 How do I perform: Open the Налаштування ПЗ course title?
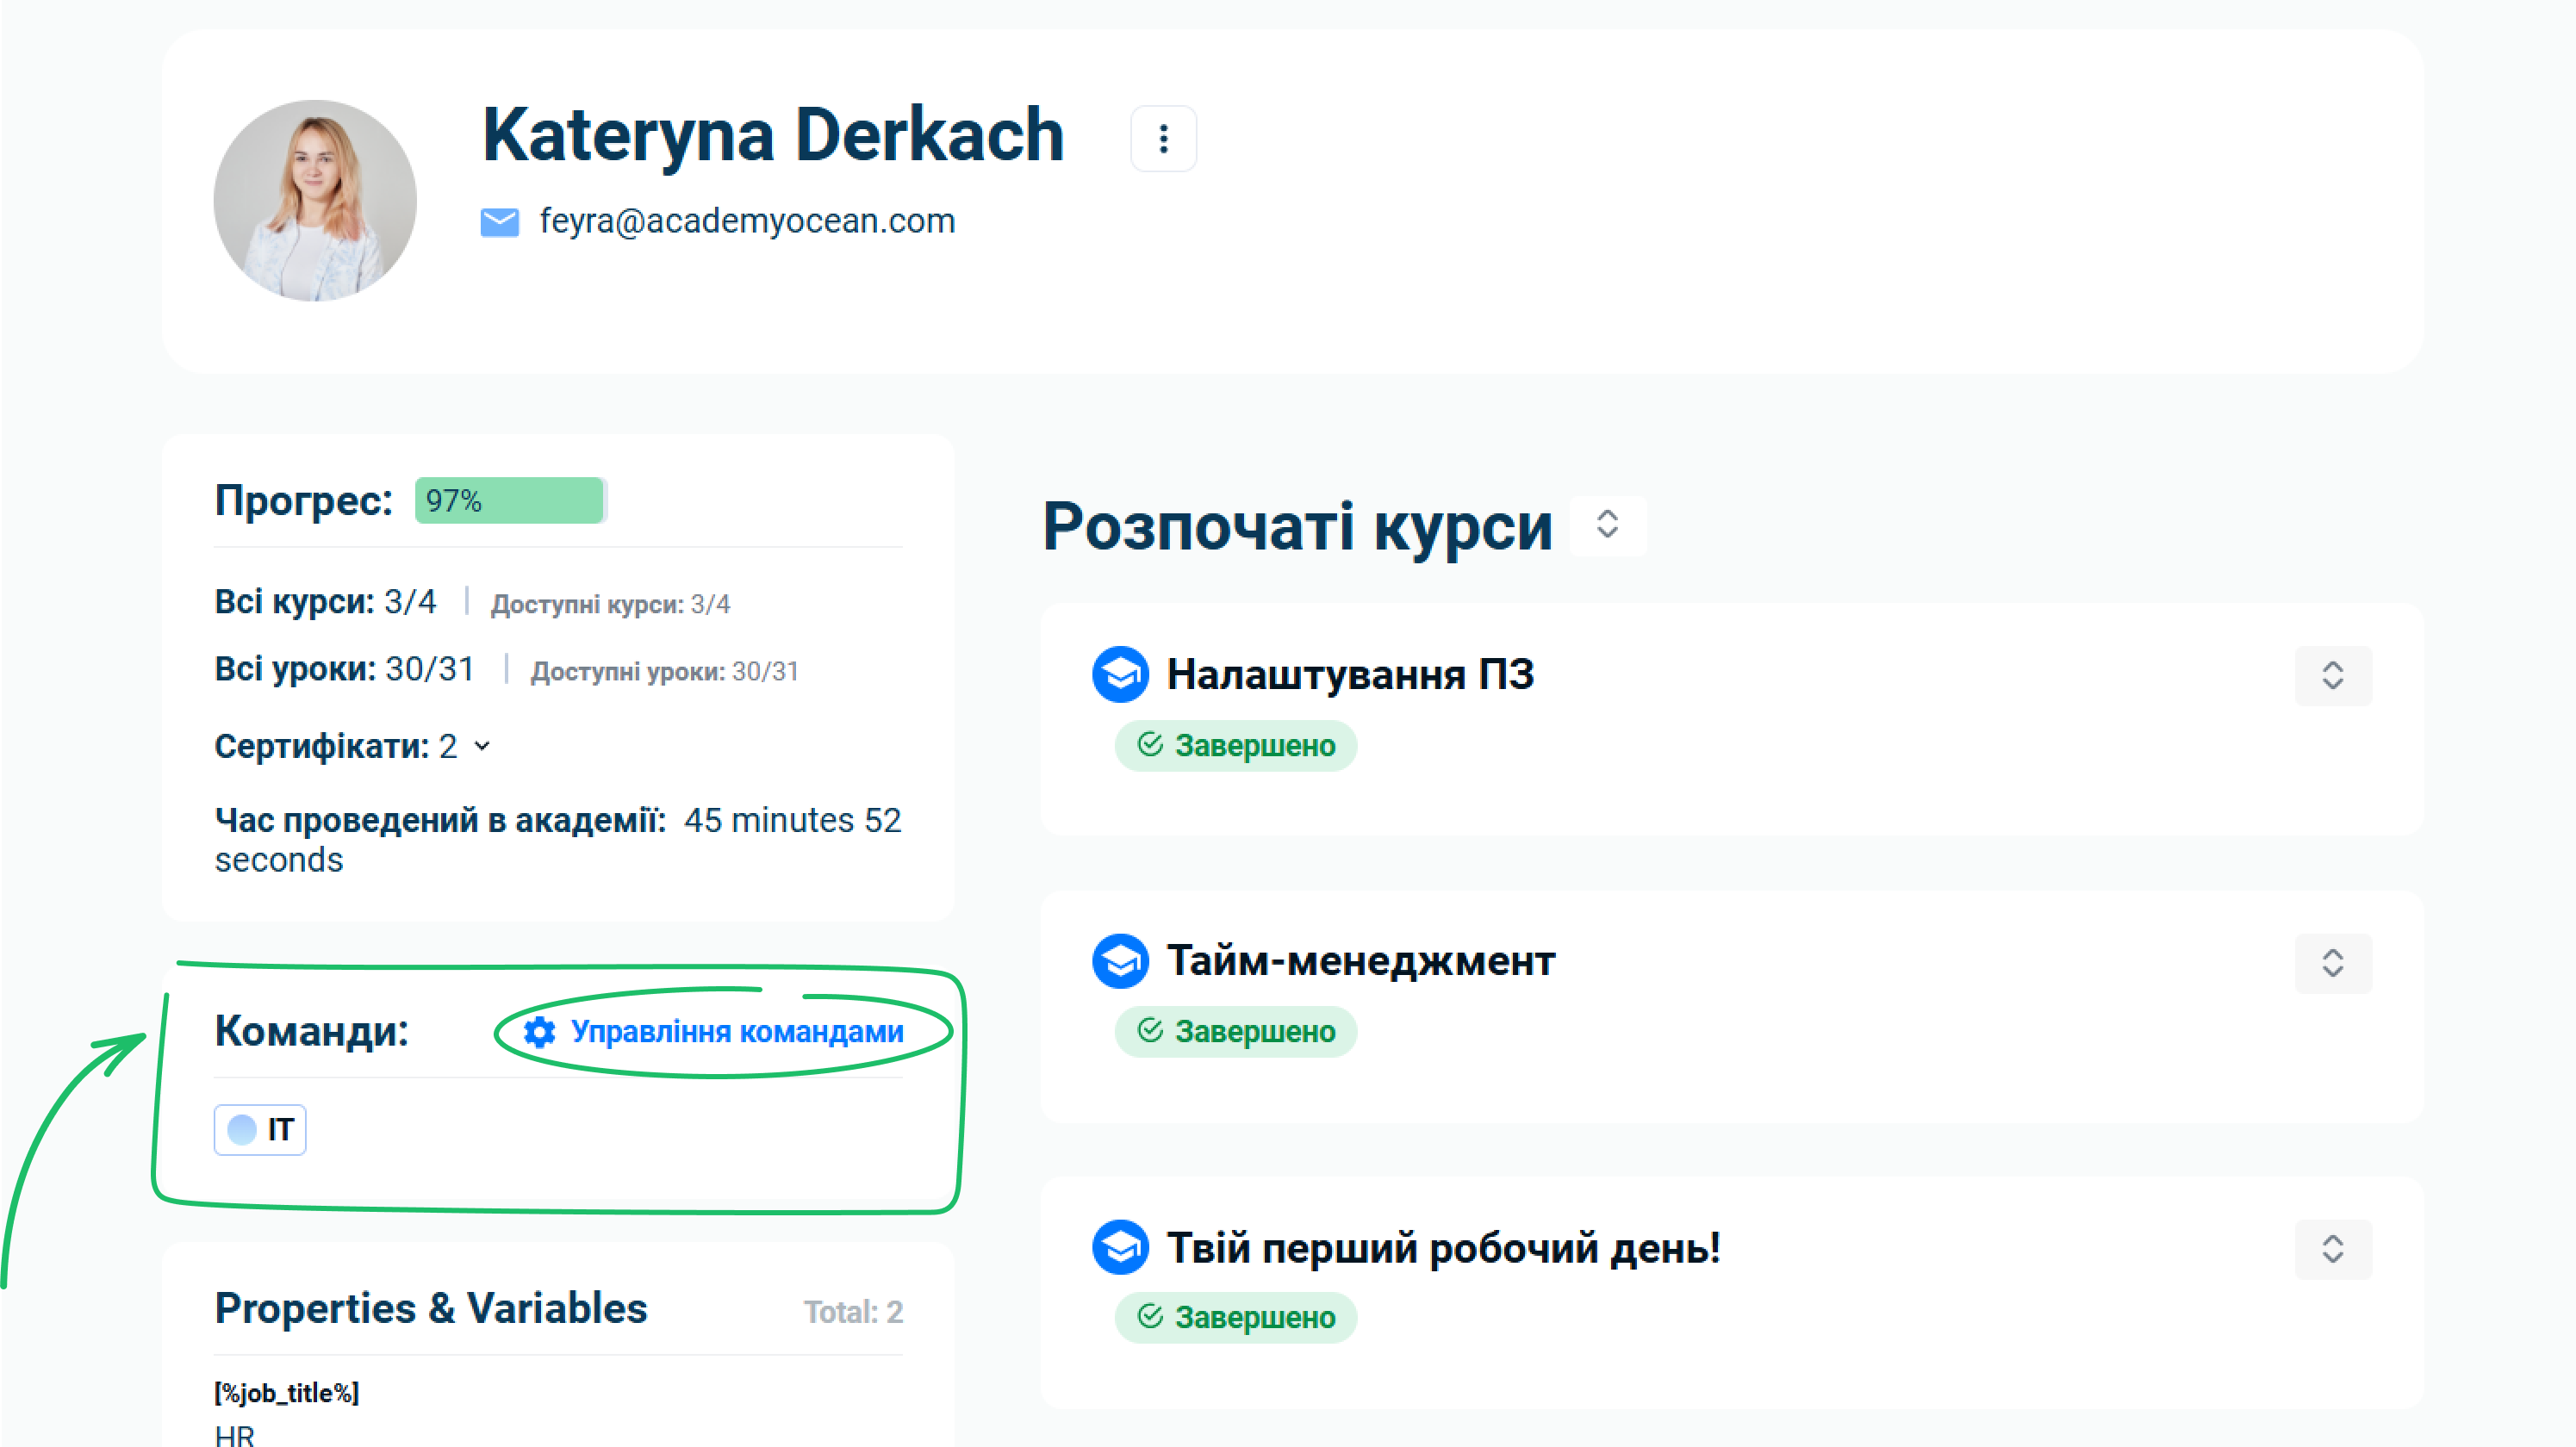coord(1350,675)
